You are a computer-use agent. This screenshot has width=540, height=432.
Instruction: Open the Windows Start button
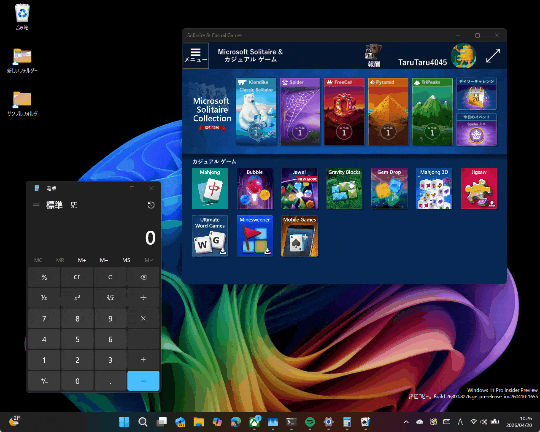(x=124, y=422)
